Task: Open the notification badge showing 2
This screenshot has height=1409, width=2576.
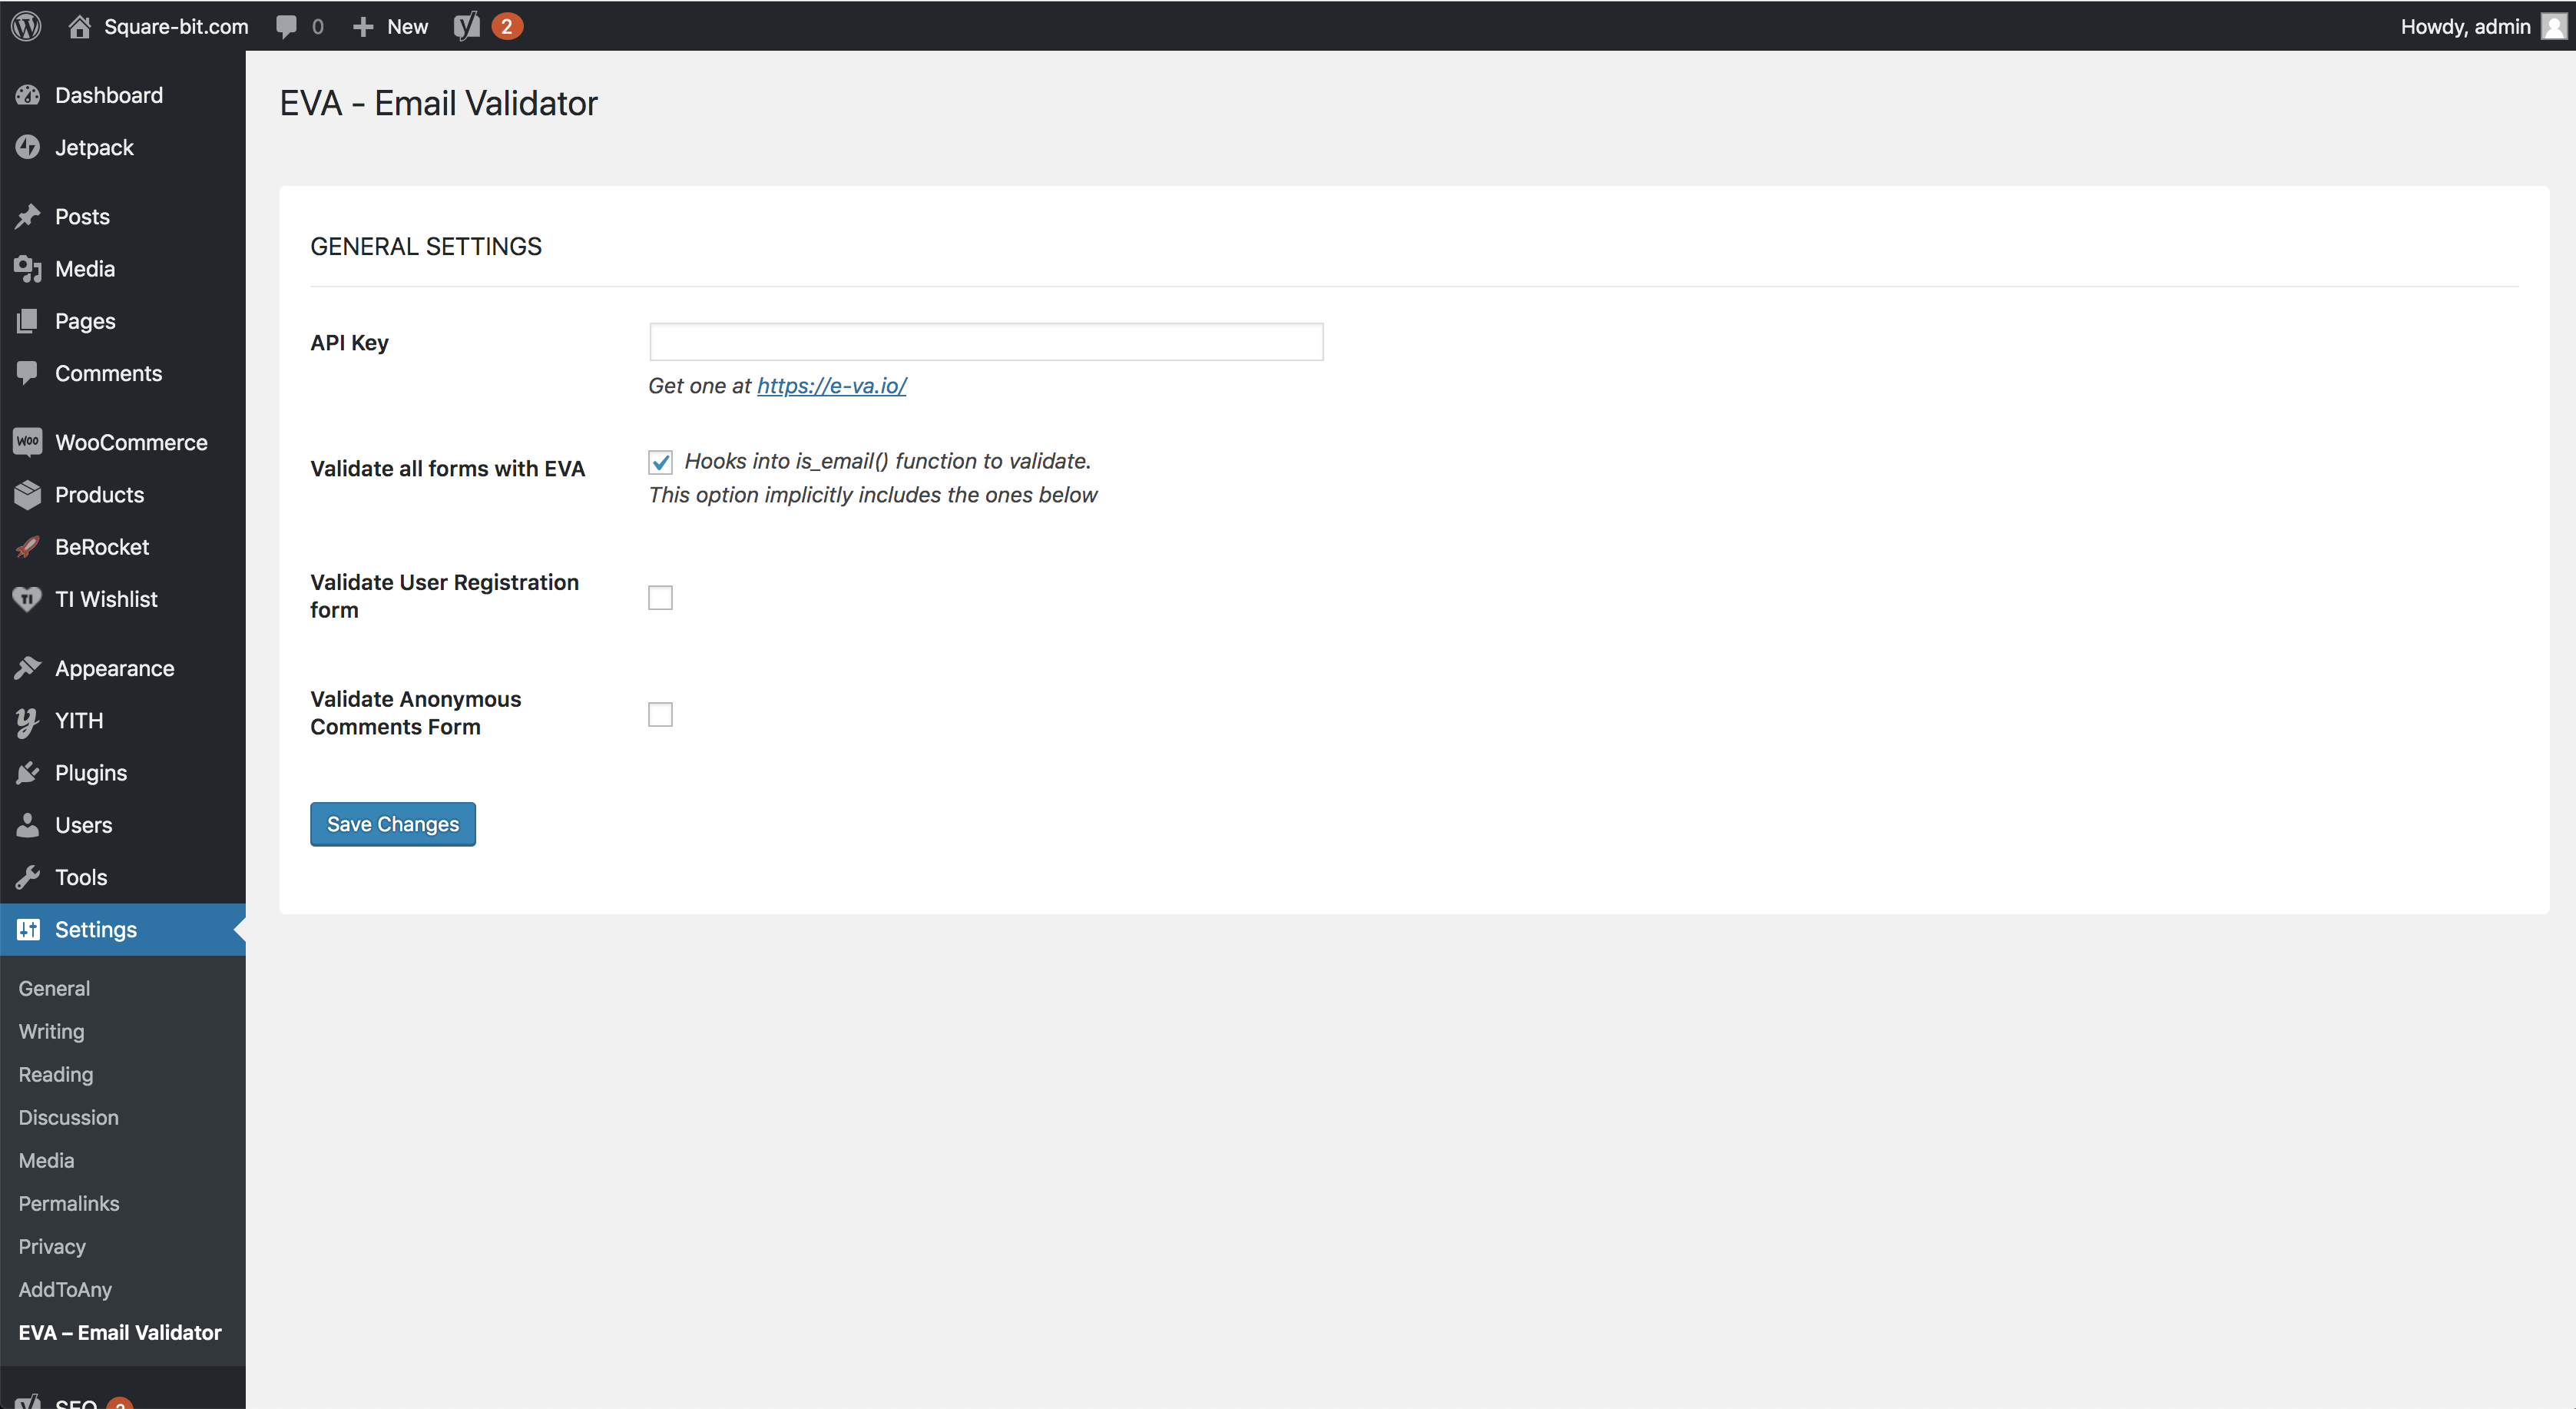Action: (507, 27)
